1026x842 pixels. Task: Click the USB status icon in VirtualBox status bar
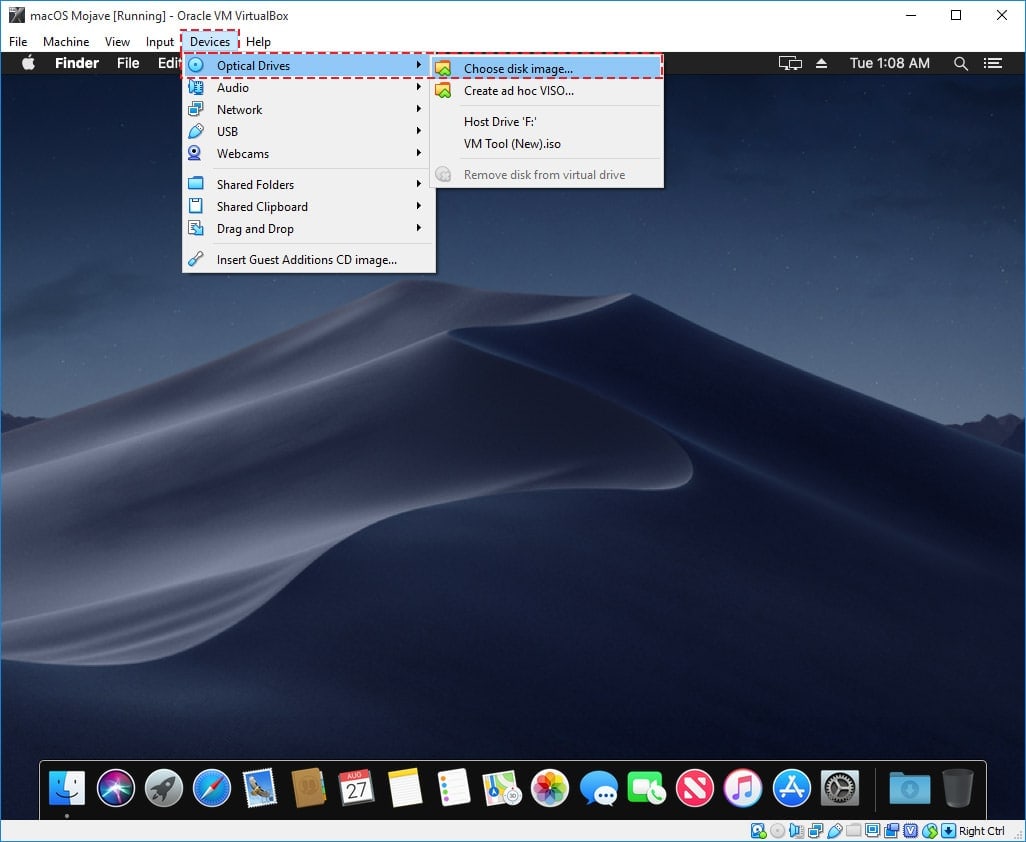click(x=835, y=831)
